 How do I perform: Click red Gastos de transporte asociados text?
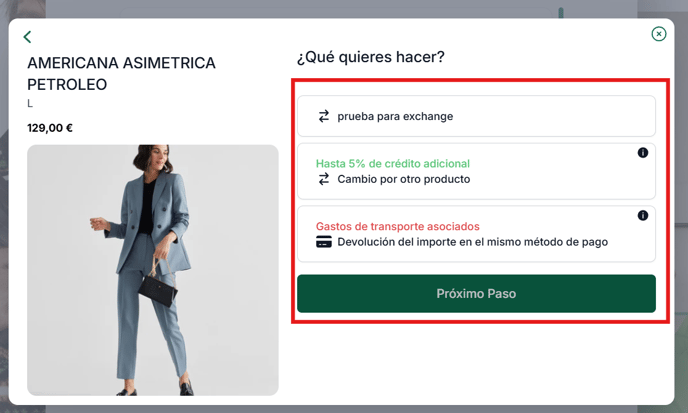398,226
